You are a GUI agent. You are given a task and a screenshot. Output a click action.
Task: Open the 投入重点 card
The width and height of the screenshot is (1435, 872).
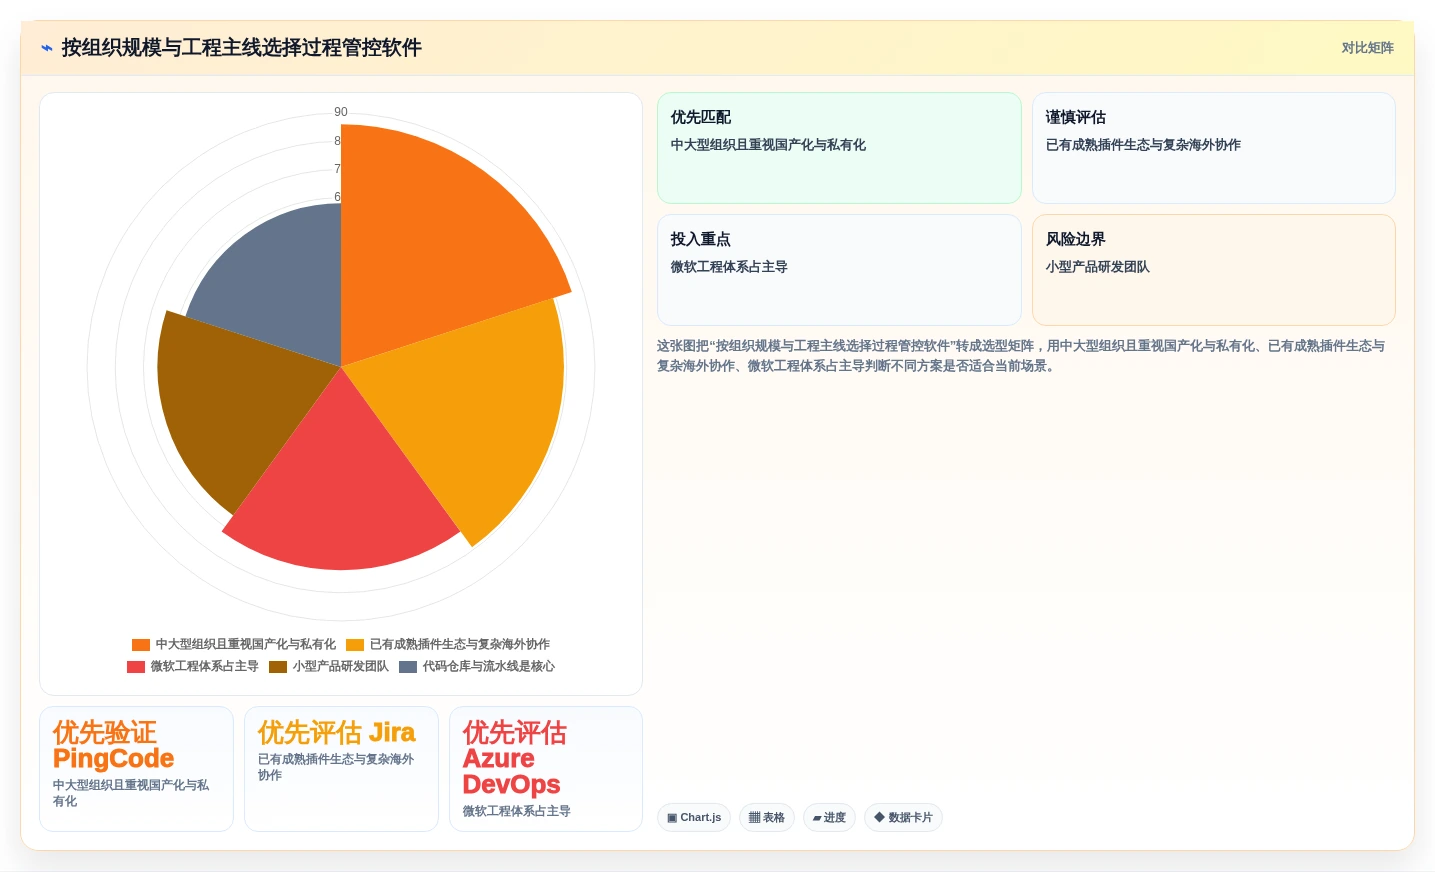pyautogui.click(x=839, y=270)
